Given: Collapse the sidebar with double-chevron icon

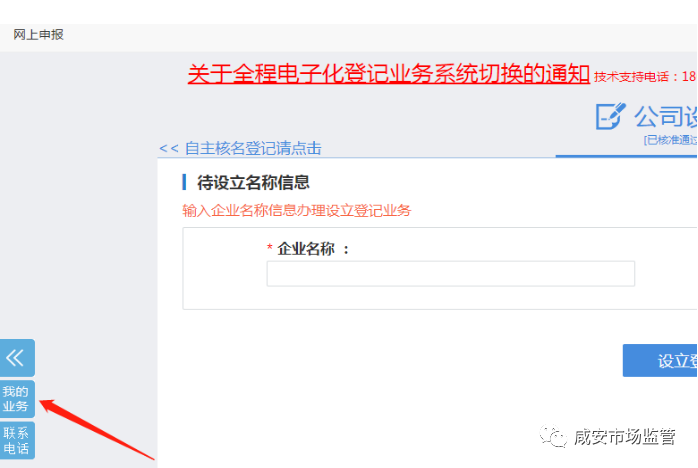Looking at the screenshot, I should (x=17, y=358).
